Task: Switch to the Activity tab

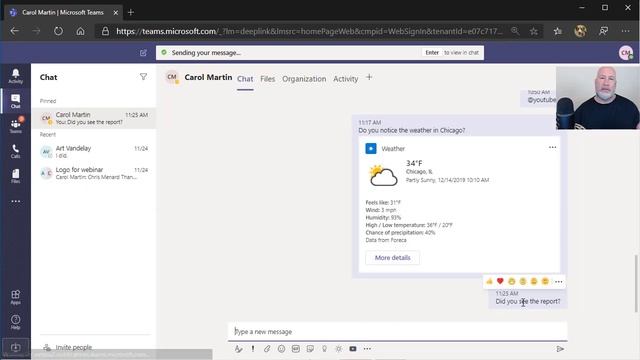Action: click(345, 79)
